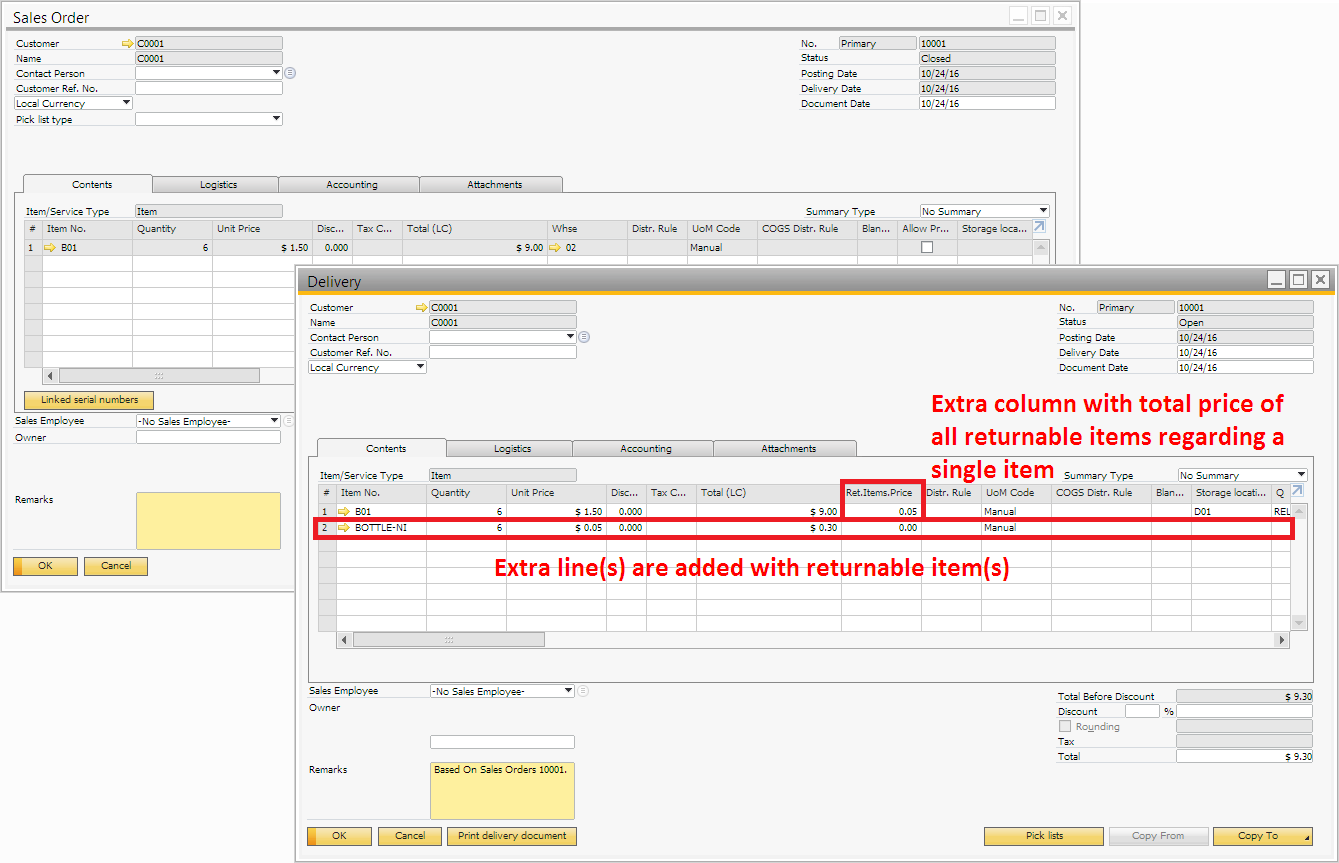The height and width of the screenshot is (863, 1339).
Task: Open Local Currency dropdown in Delivery
Action: [420, 367]
